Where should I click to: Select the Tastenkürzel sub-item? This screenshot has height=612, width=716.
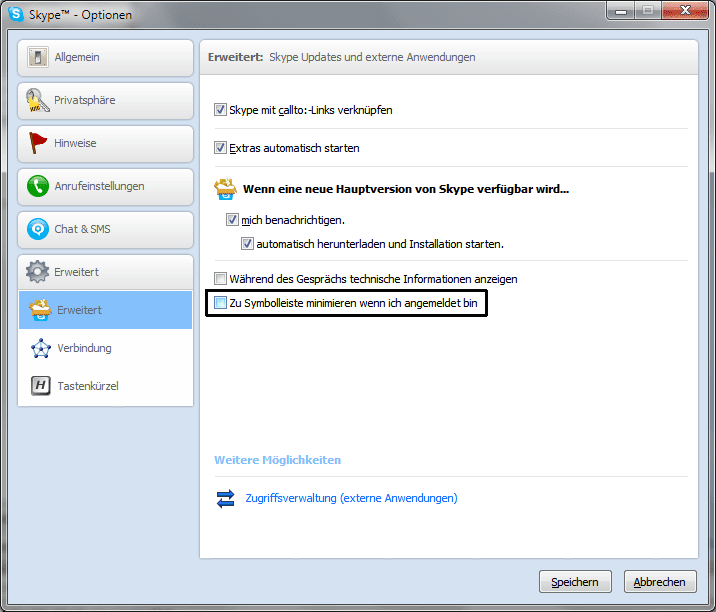point(105,386)
